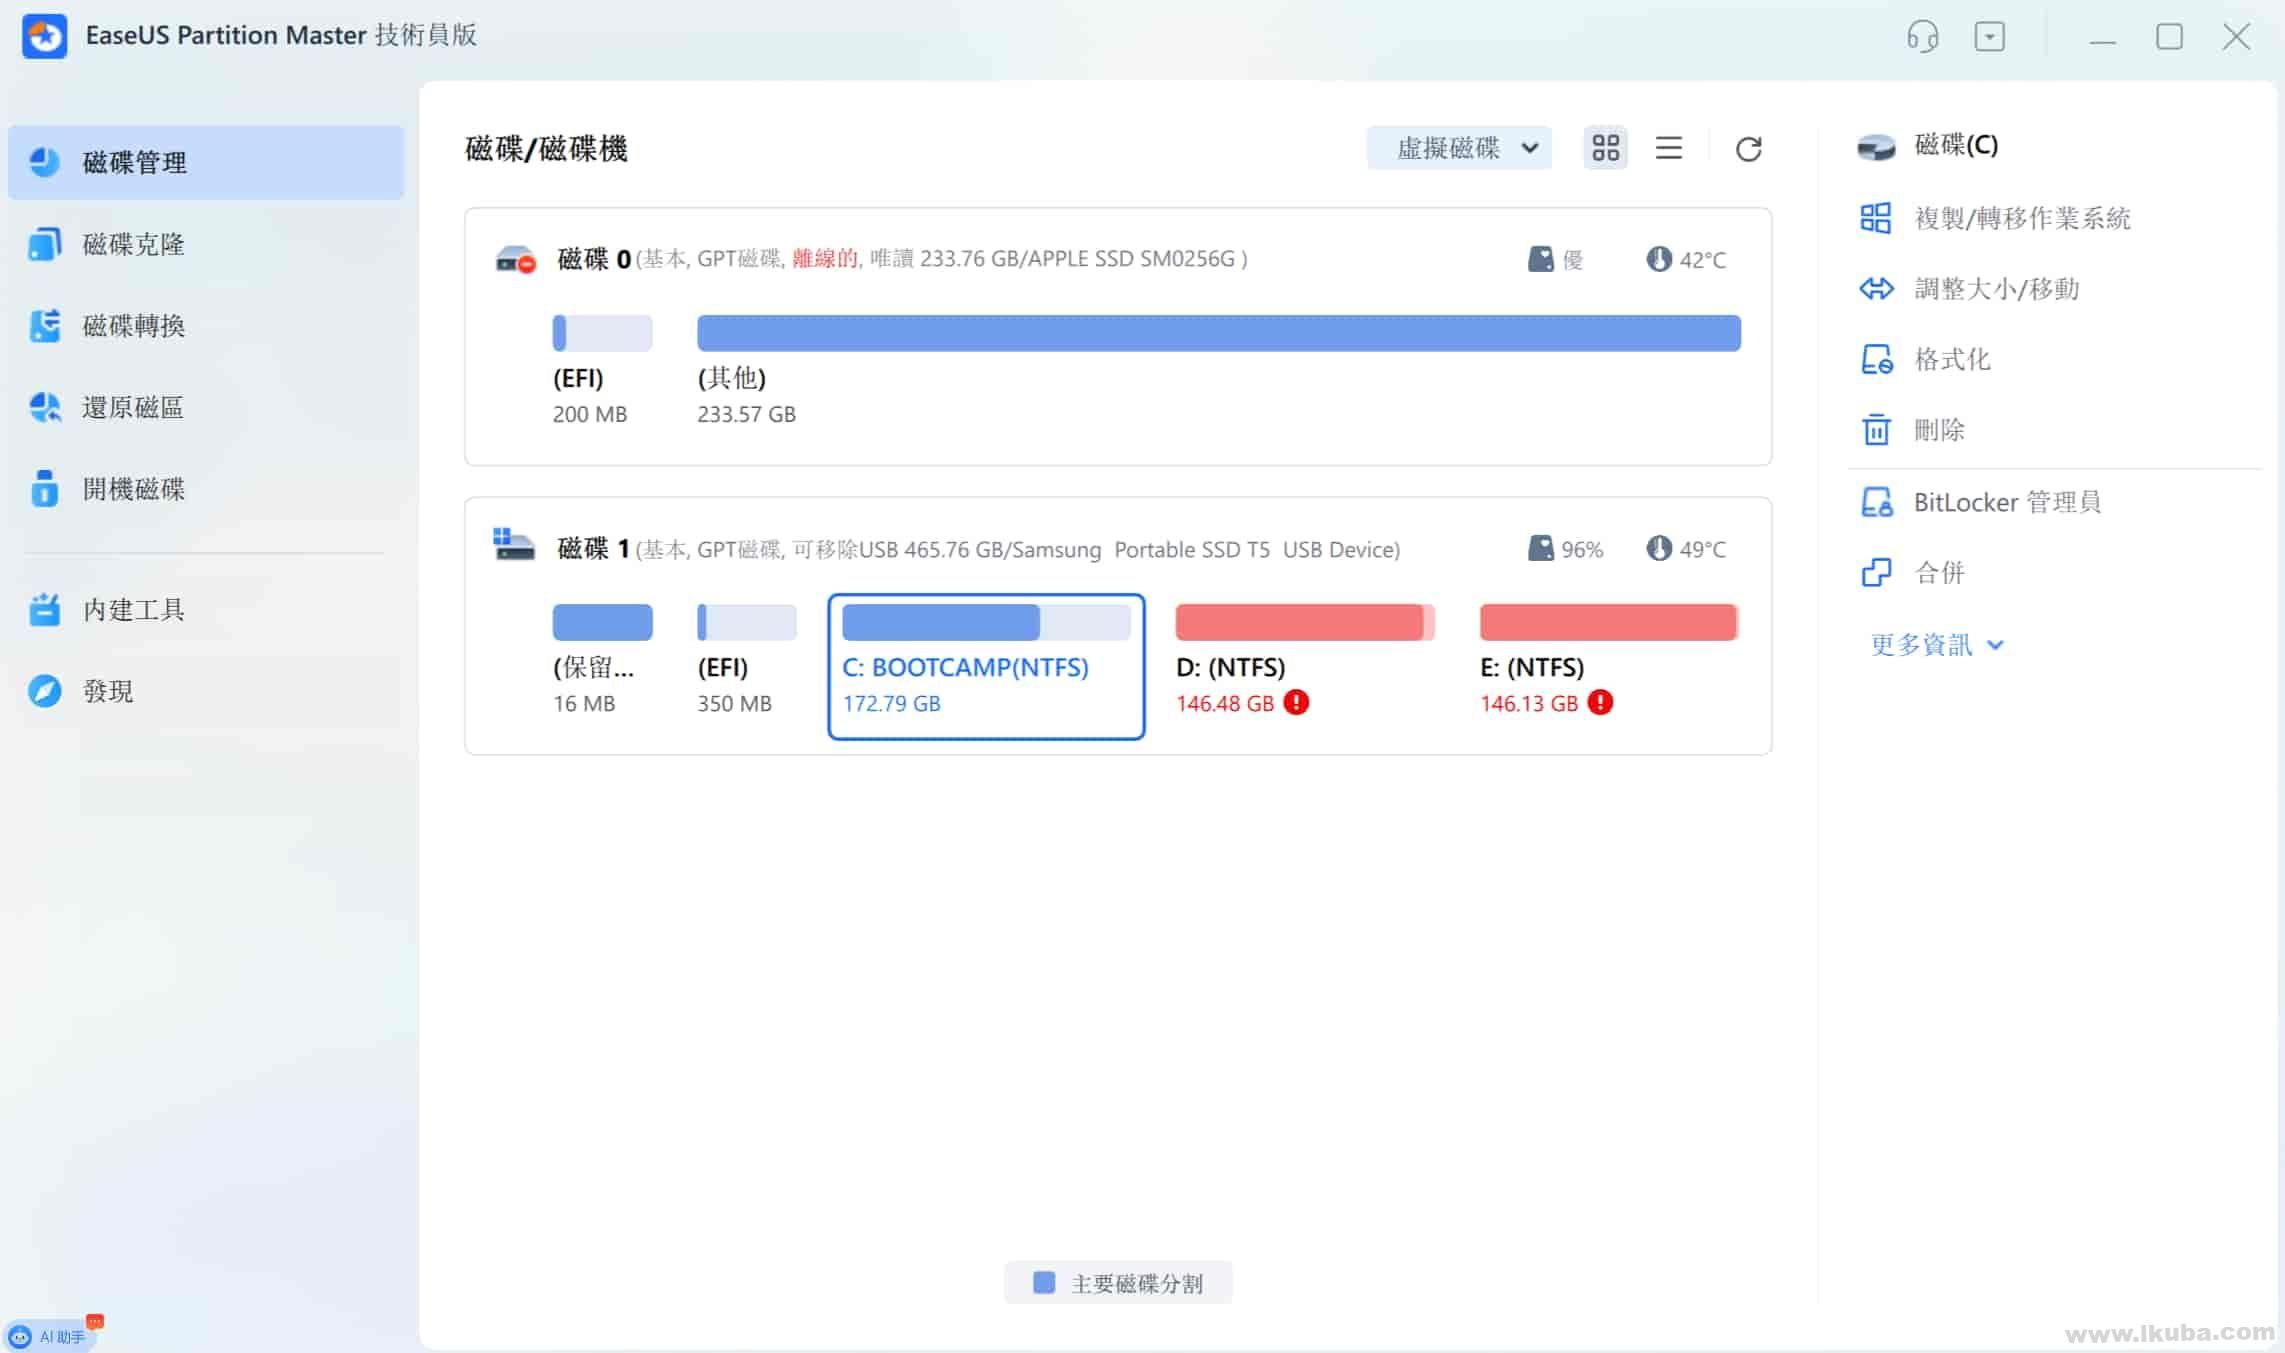Select the C: BOOTCAMP(NTFS) partition
The image size is (2285, 1353).
[986, 666]
